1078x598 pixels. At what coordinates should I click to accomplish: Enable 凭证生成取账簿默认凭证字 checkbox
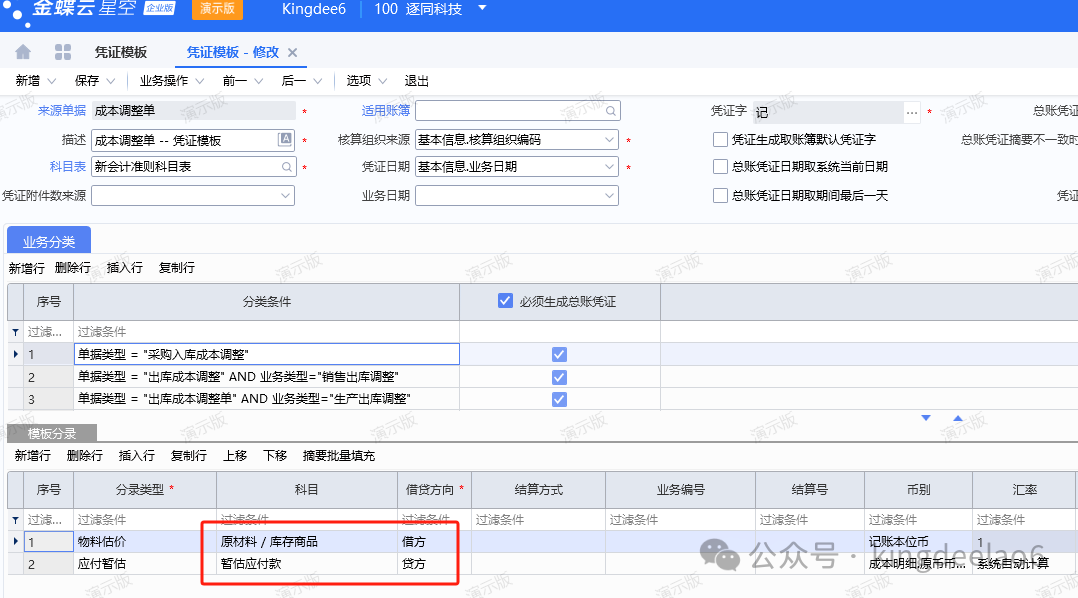(720, 140)
